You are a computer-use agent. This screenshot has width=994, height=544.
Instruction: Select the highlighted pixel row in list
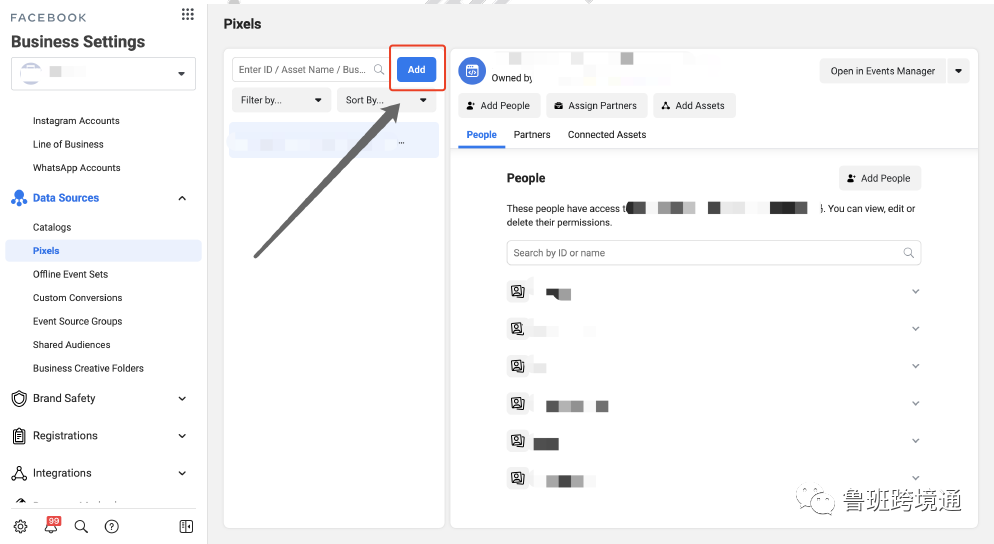334,140
